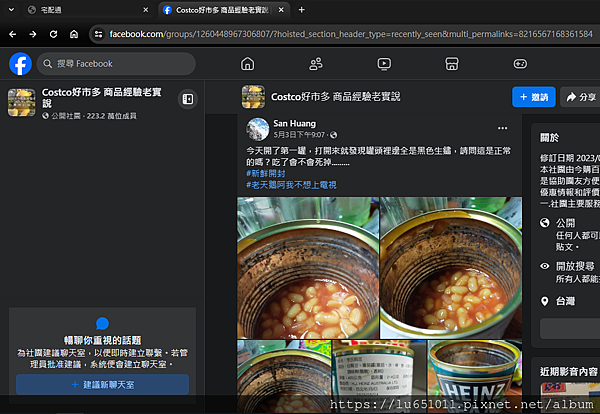This screenshot has height=414, width=600.
Task: Select the Costco好市多 Facebook browser tab
Action: (x=224, y=10)
